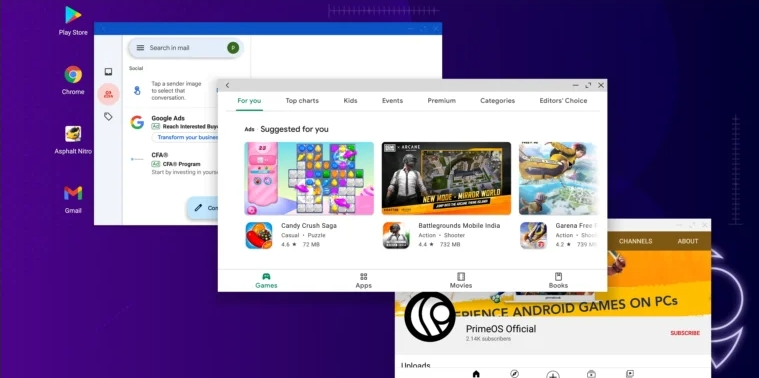Open the Candy Crush Saga app icon

click(x=259, y=235)
